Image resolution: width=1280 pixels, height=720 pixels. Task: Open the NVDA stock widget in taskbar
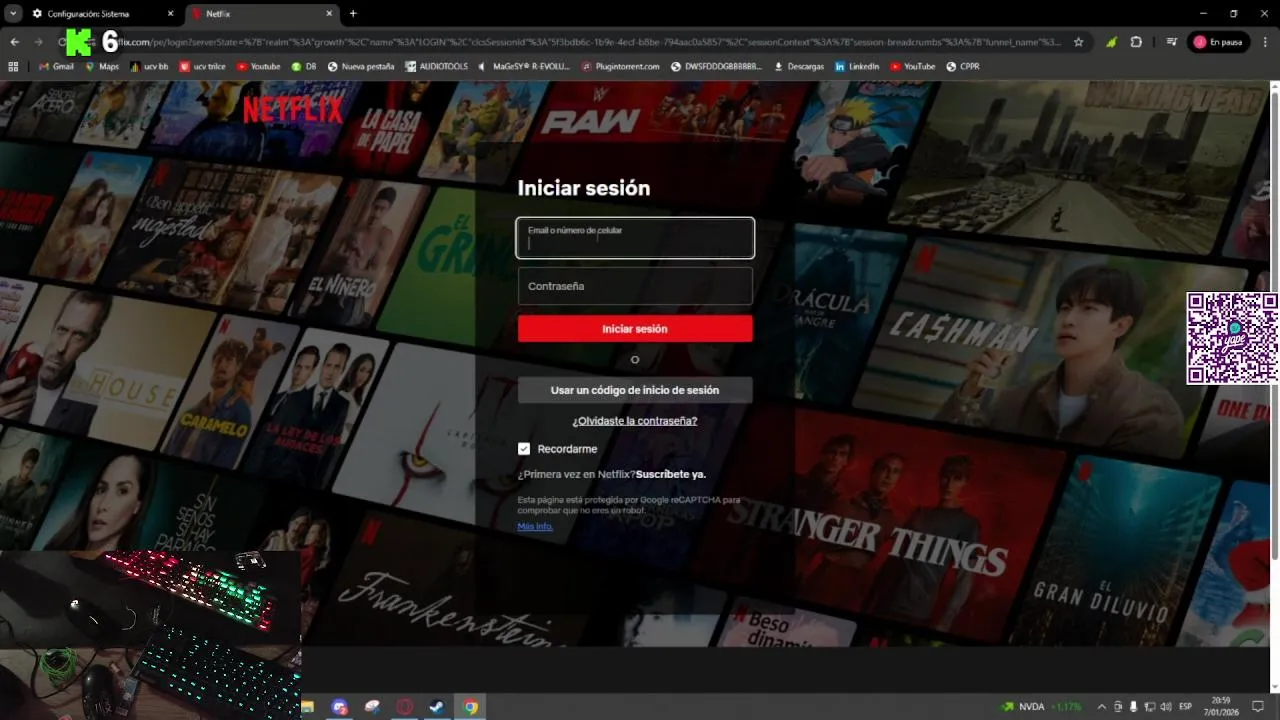click(x=1041, y=707)
